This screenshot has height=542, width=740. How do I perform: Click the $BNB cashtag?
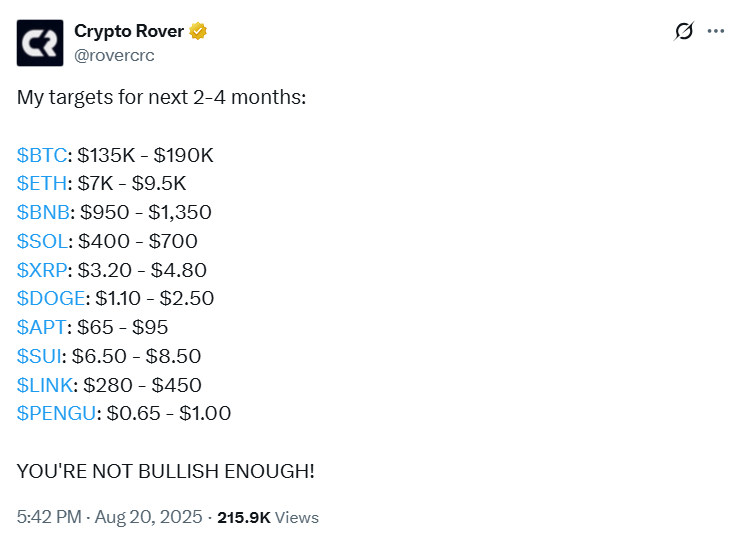click(x=43, y=212)
